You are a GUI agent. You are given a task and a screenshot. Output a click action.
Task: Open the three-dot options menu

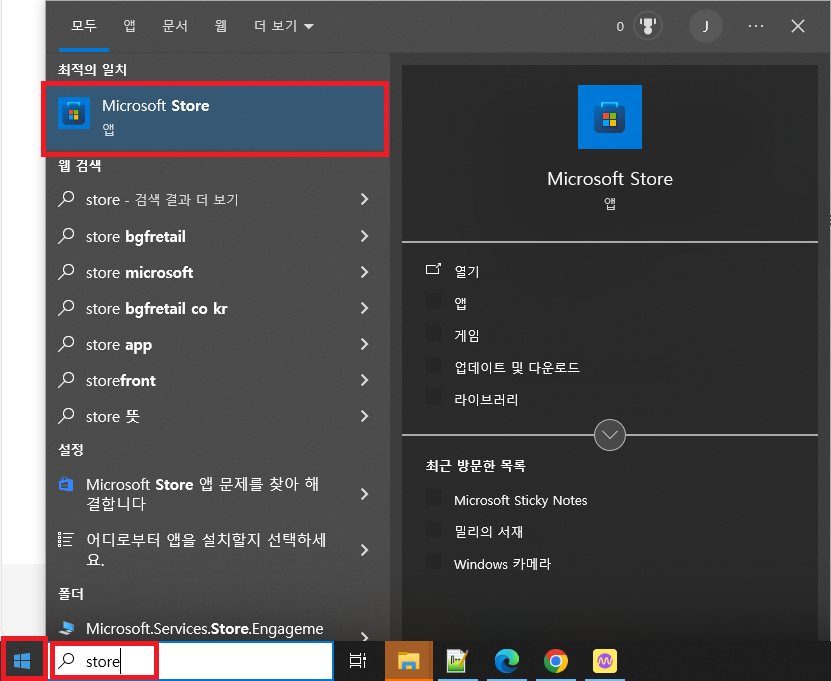756,26
